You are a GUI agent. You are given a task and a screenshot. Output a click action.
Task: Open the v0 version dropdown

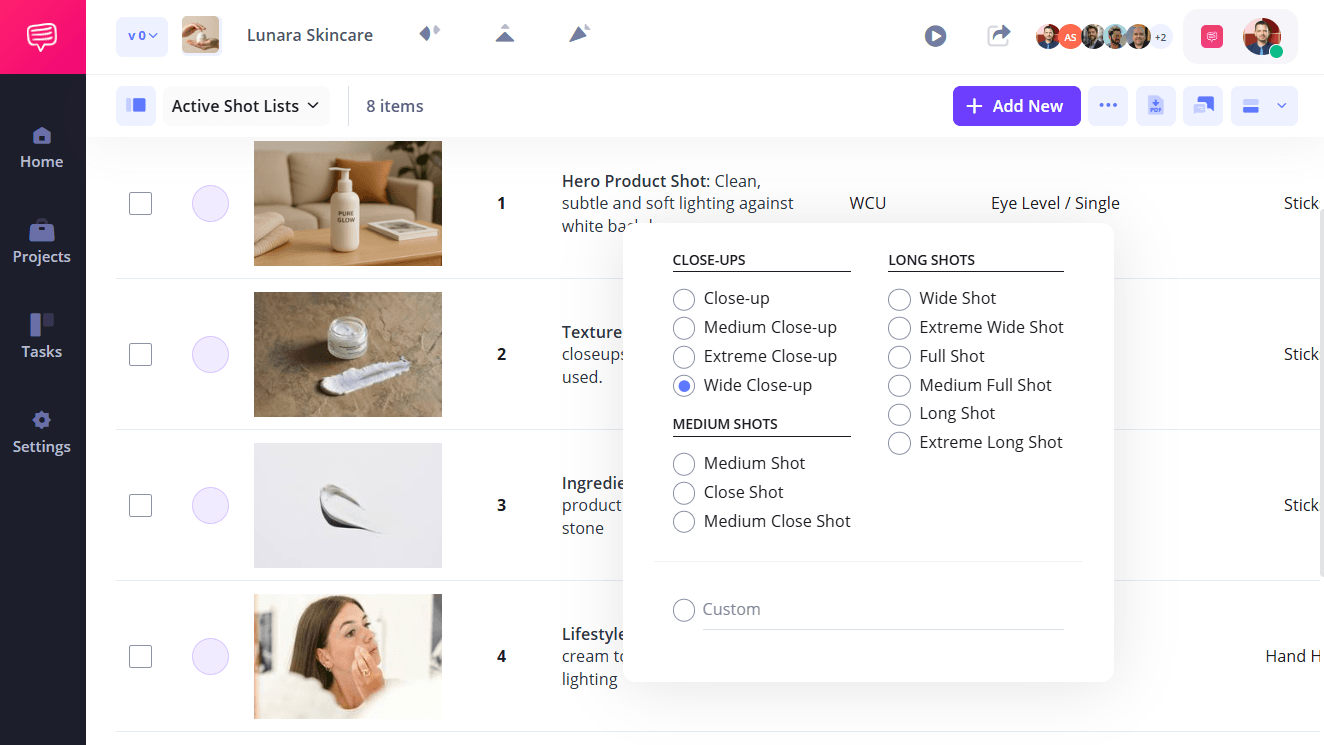point(142,36)
